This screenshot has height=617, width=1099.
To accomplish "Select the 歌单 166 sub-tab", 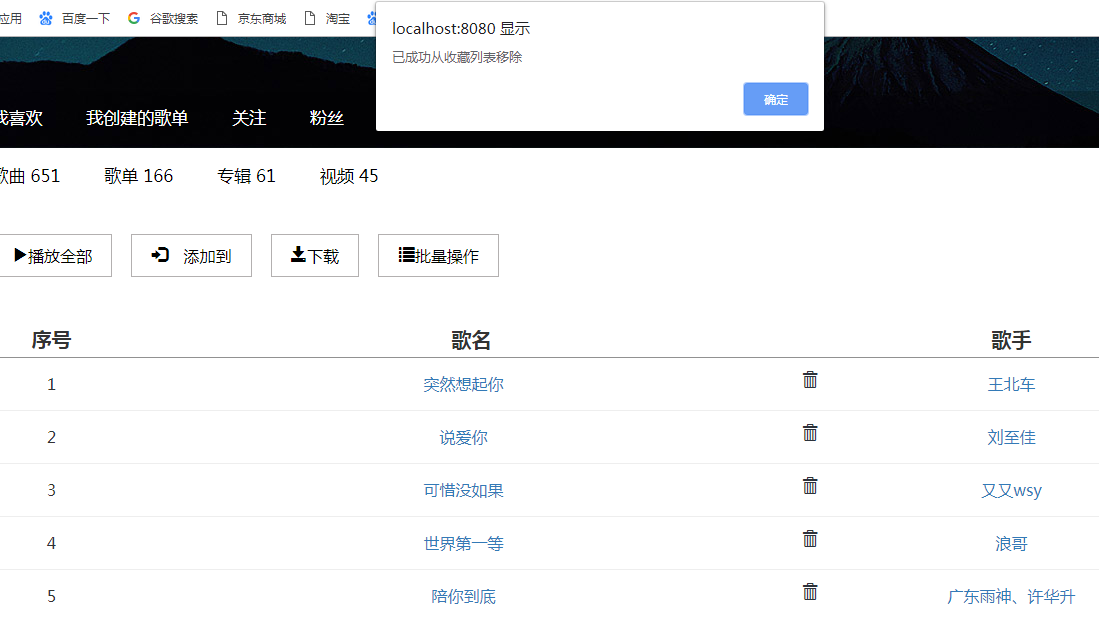I will coord(139,176).
